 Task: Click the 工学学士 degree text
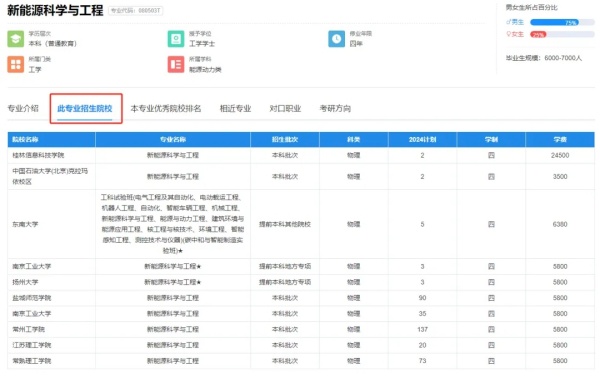(202, 44)
